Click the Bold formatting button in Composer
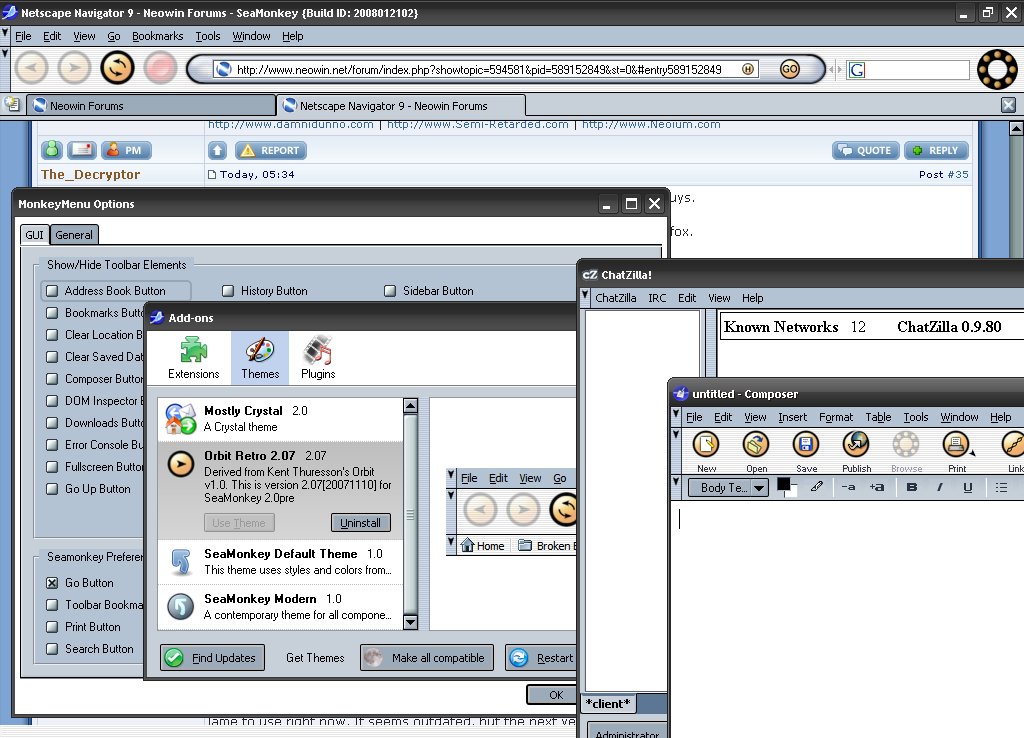This screenshot has width=1024, height=738. point(911,487)
